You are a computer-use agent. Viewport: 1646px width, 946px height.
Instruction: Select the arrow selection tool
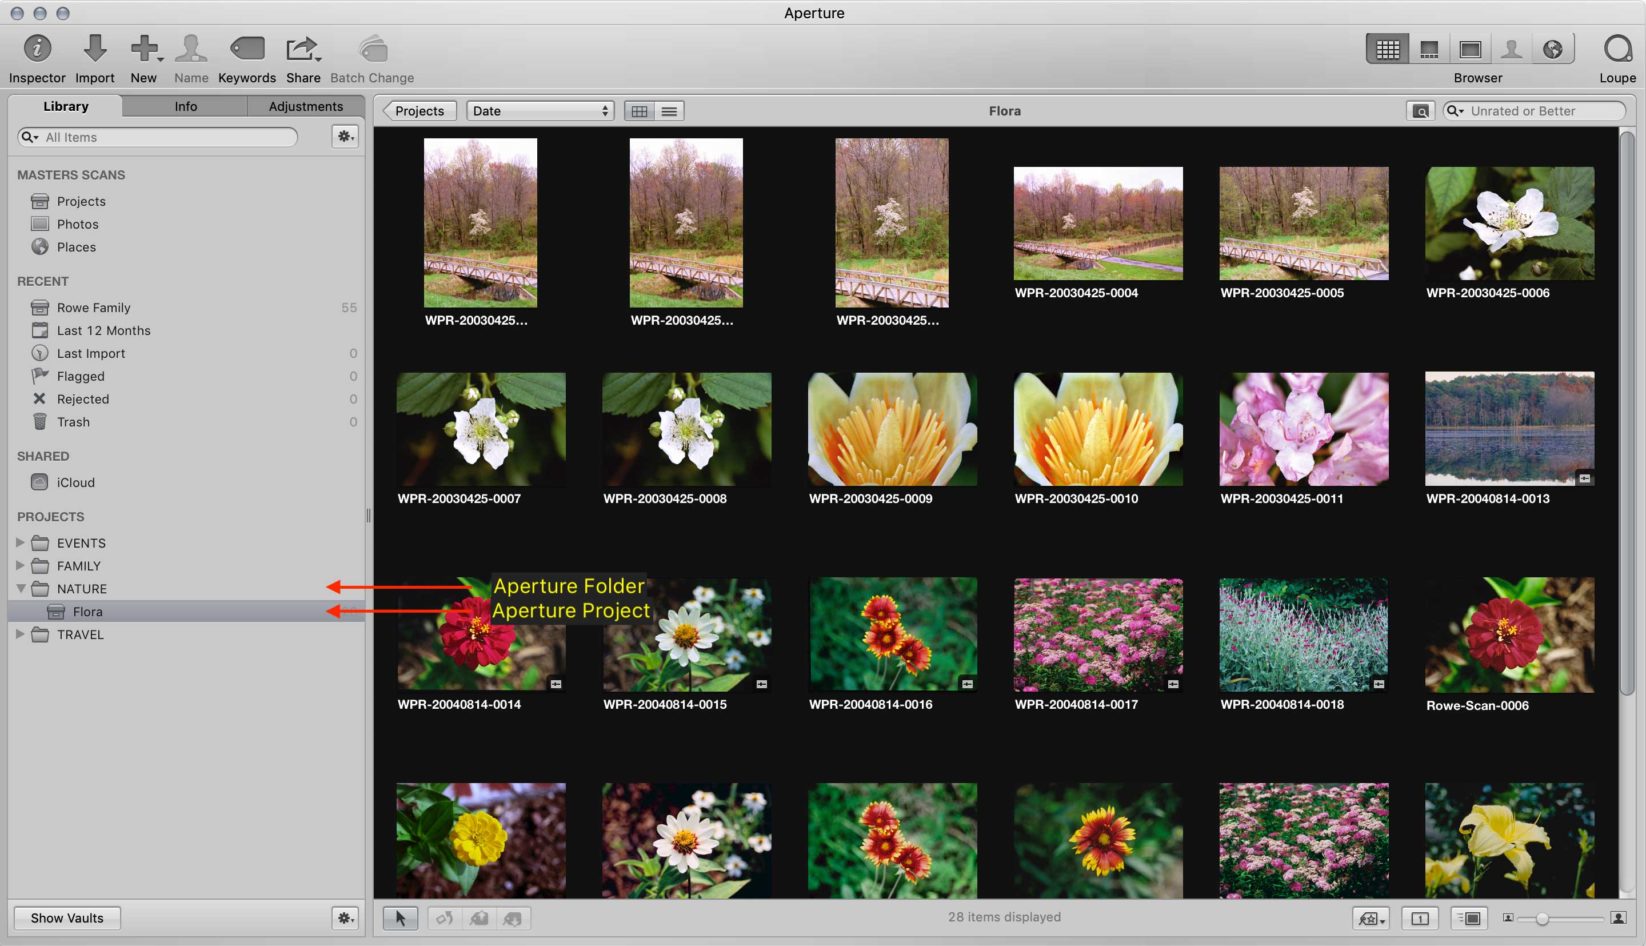400,918
